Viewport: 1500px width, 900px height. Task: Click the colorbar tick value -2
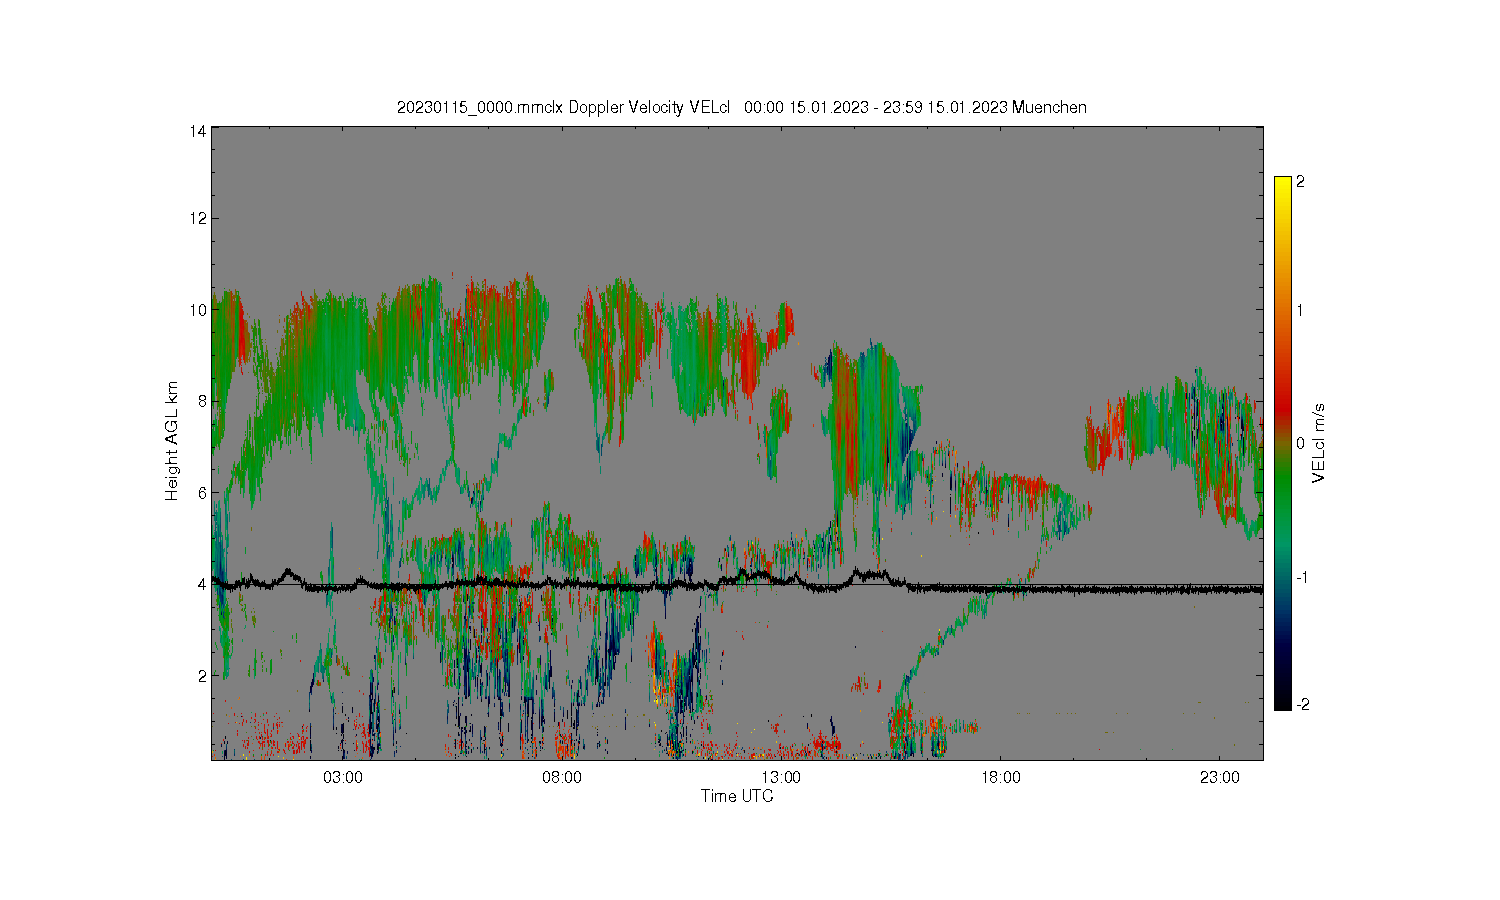coord(1302,705)
